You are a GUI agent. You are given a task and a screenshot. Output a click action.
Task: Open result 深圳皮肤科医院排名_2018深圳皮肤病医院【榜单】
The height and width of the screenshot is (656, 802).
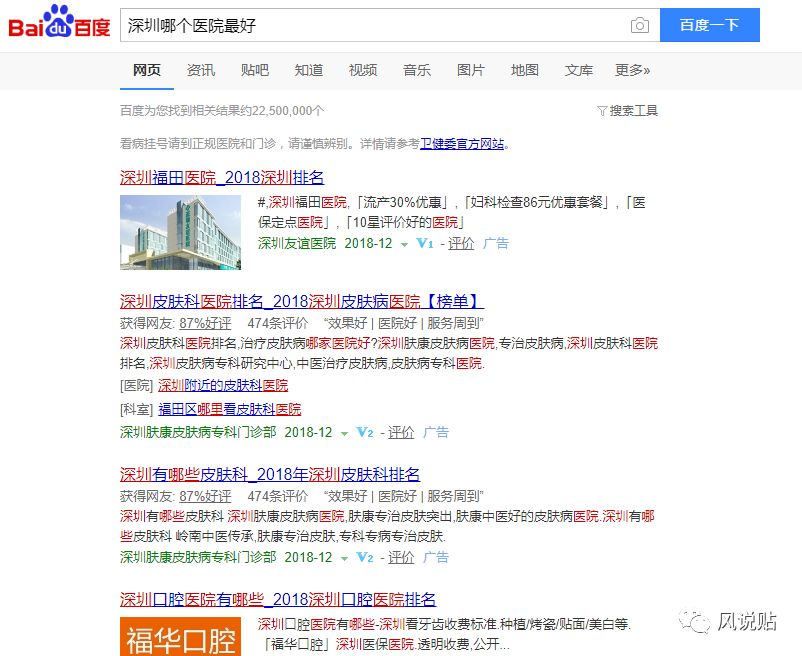click(x=302, y=301)
